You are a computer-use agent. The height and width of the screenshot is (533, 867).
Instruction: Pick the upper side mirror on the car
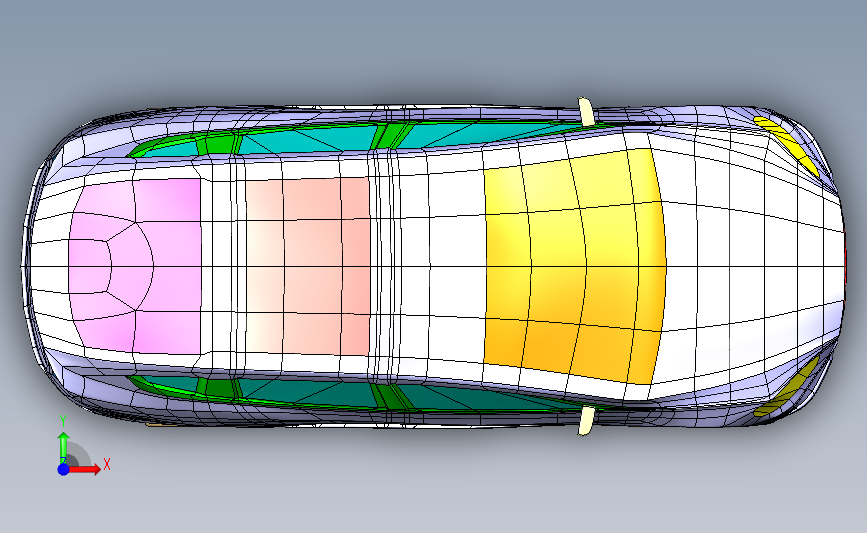click(x=586, y=112)
